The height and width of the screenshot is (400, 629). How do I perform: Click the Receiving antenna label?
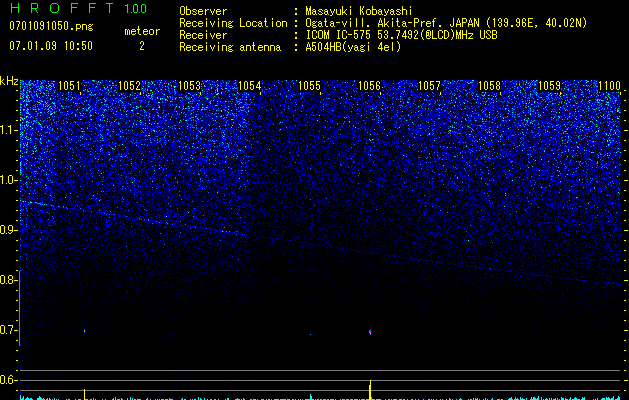coord(230,47)
